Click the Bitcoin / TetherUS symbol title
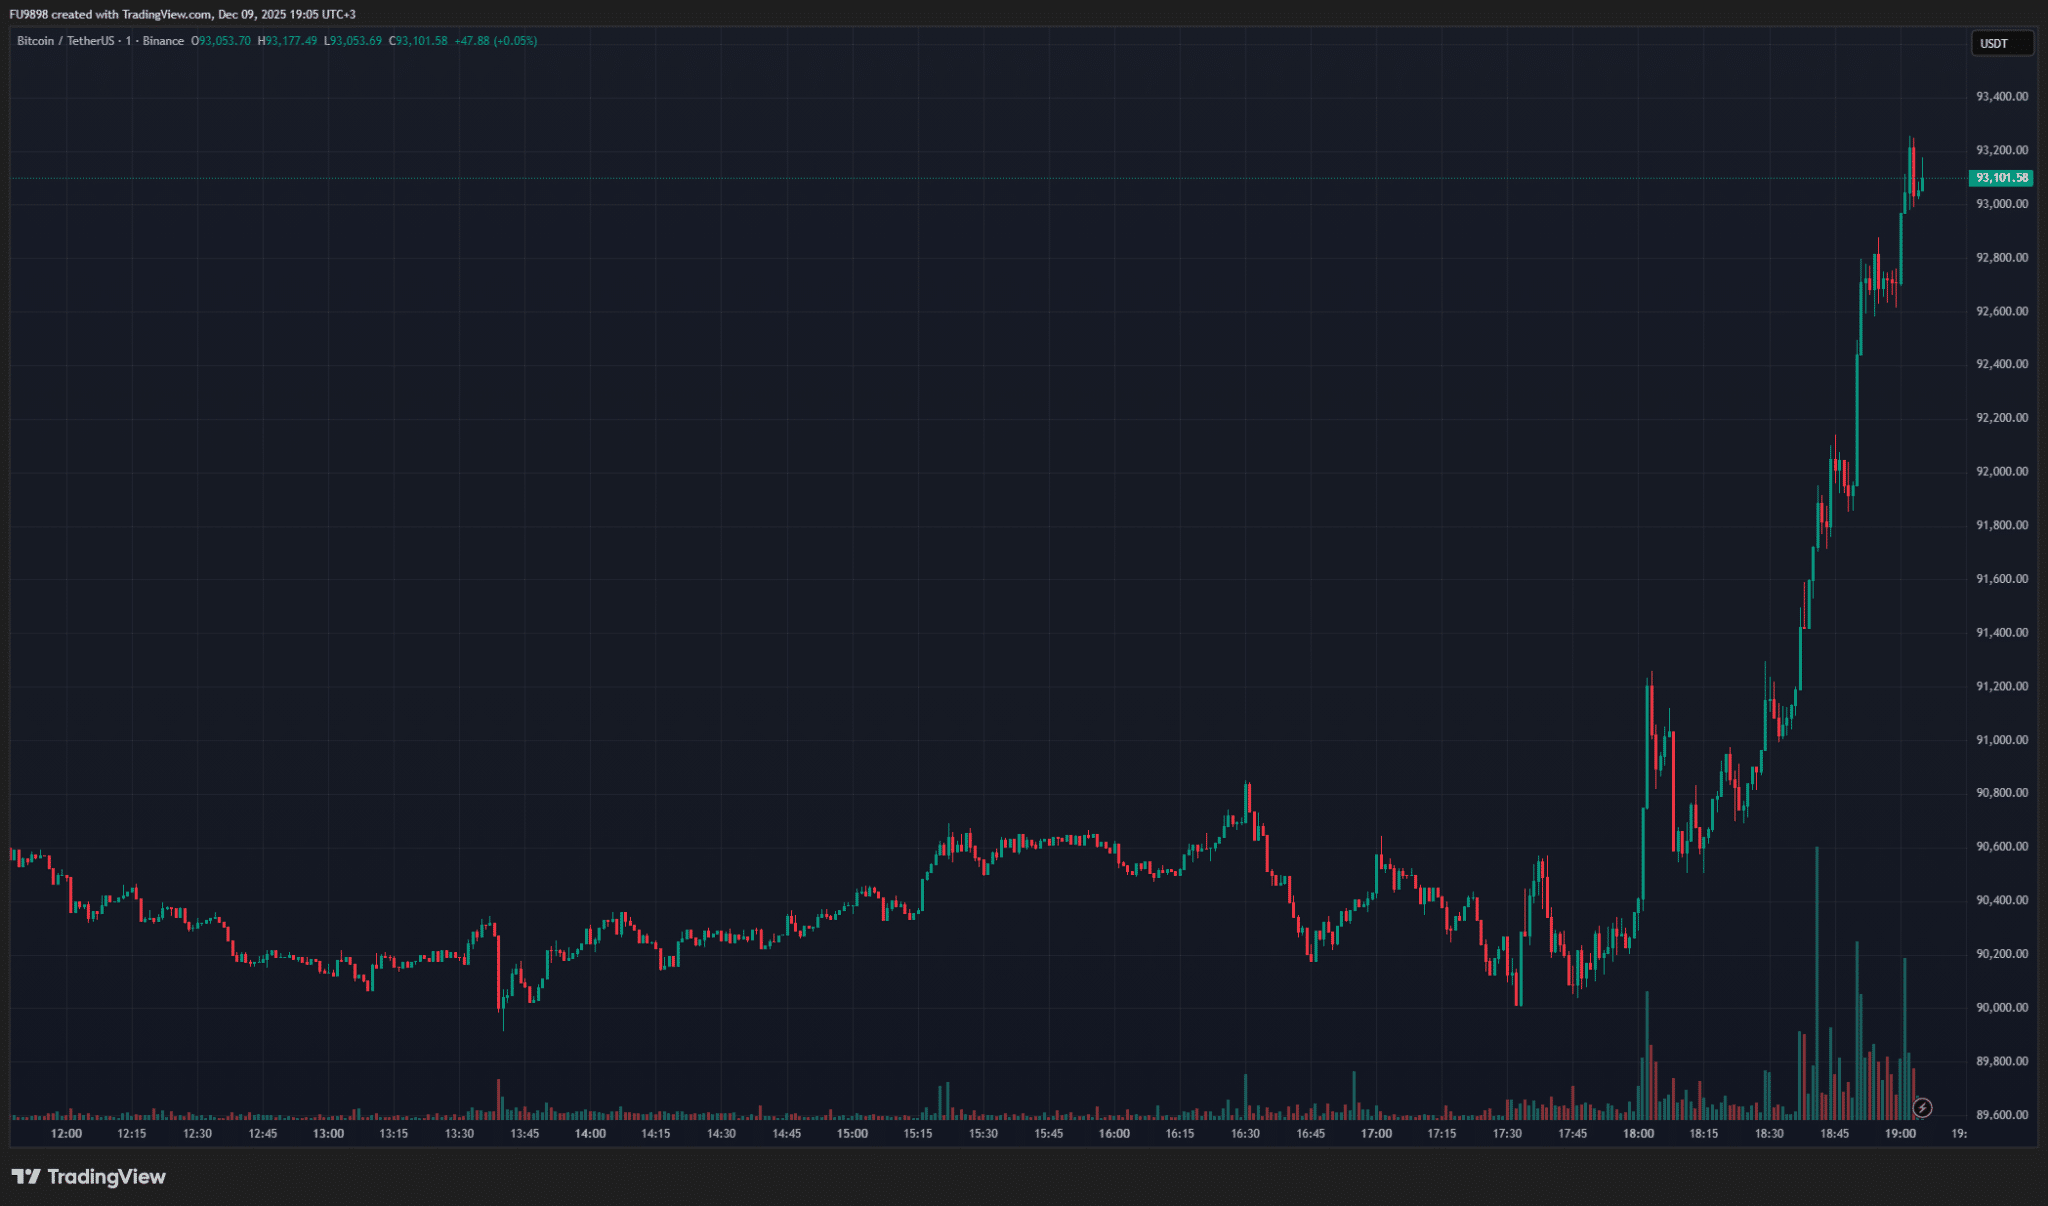Image resolution: width=2048 pixels, height=1206 pixels. pyautogui.click(x=65, y=41)
